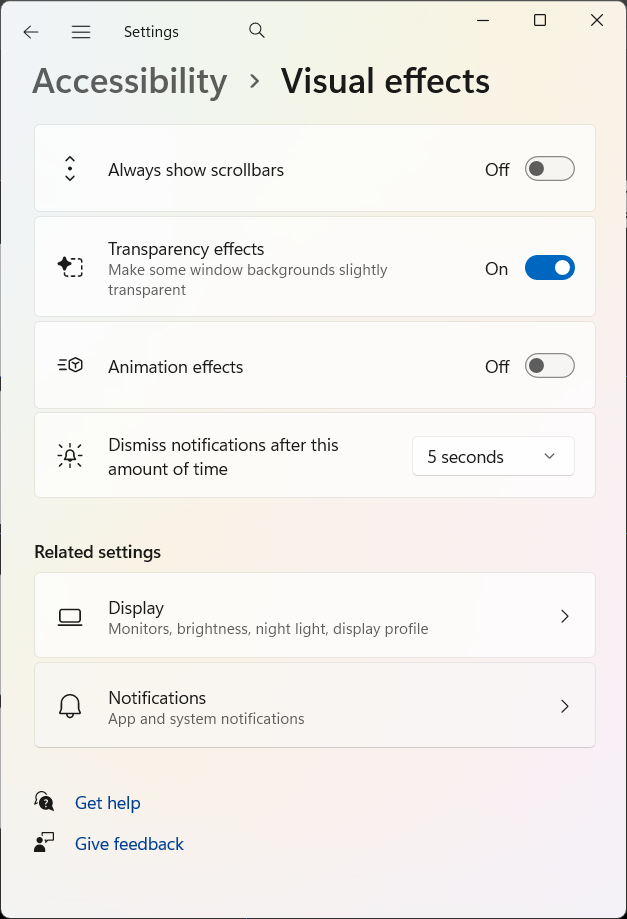Click the Display monitor icon

(70, 617)
